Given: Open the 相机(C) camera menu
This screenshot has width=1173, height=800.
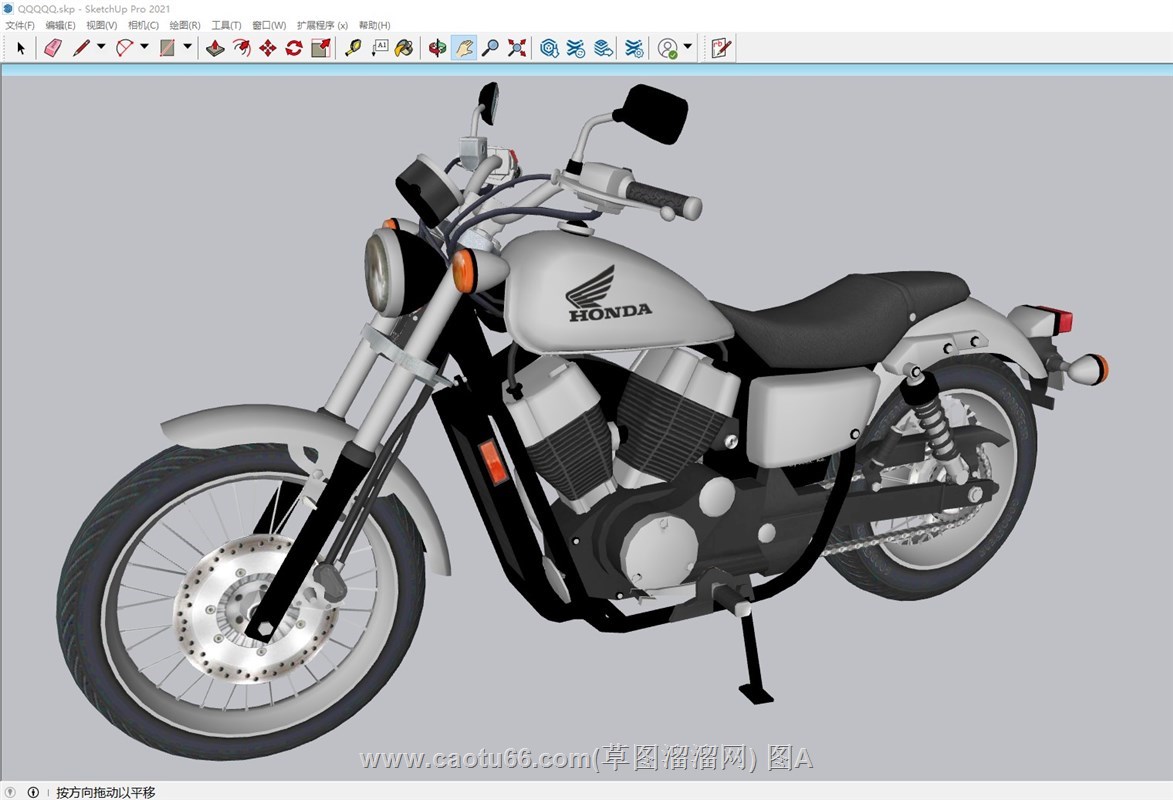Looking at the screenshot, I should click(x=143, y=25).
